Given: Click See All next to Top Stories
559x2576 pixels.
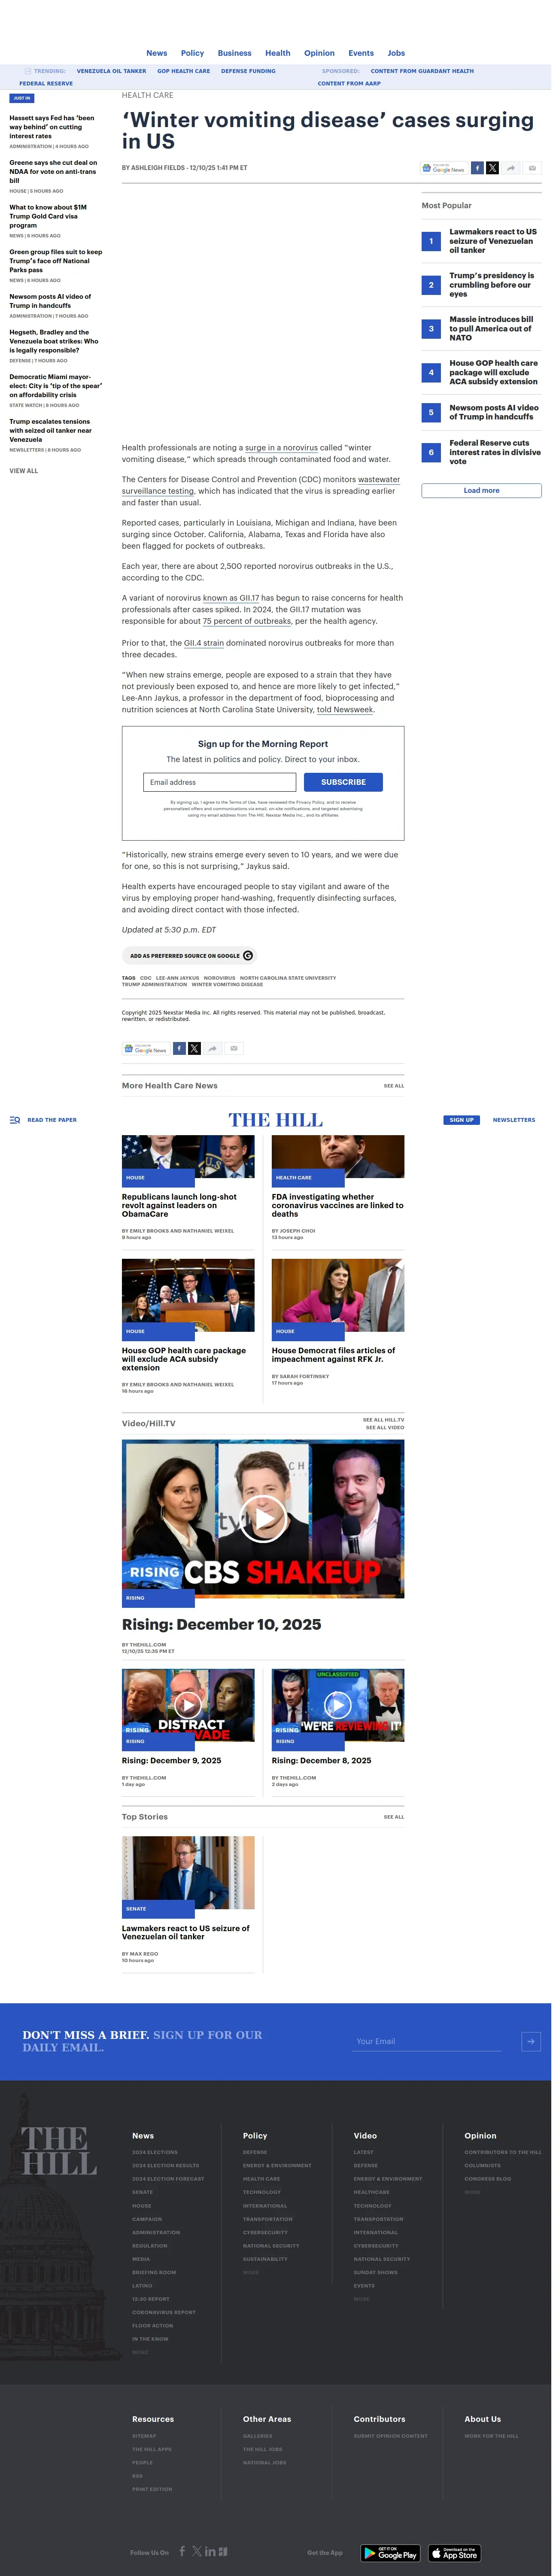Looking at the screenshot, I should pos(394,1817).
